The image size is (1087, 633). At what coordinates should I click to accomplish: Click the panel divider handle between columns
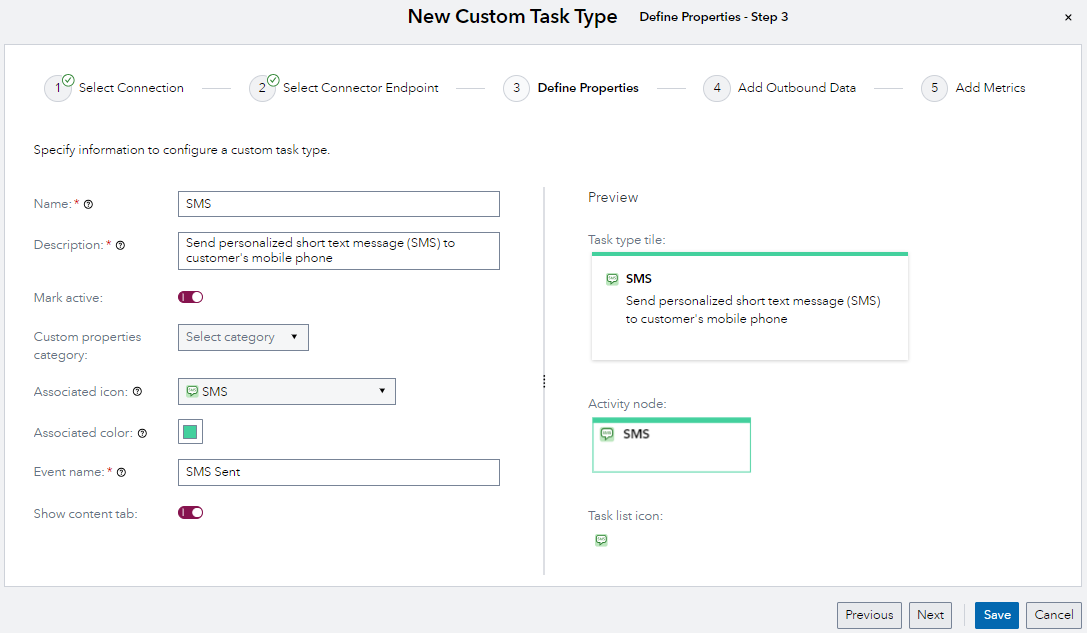click(544, 381)
